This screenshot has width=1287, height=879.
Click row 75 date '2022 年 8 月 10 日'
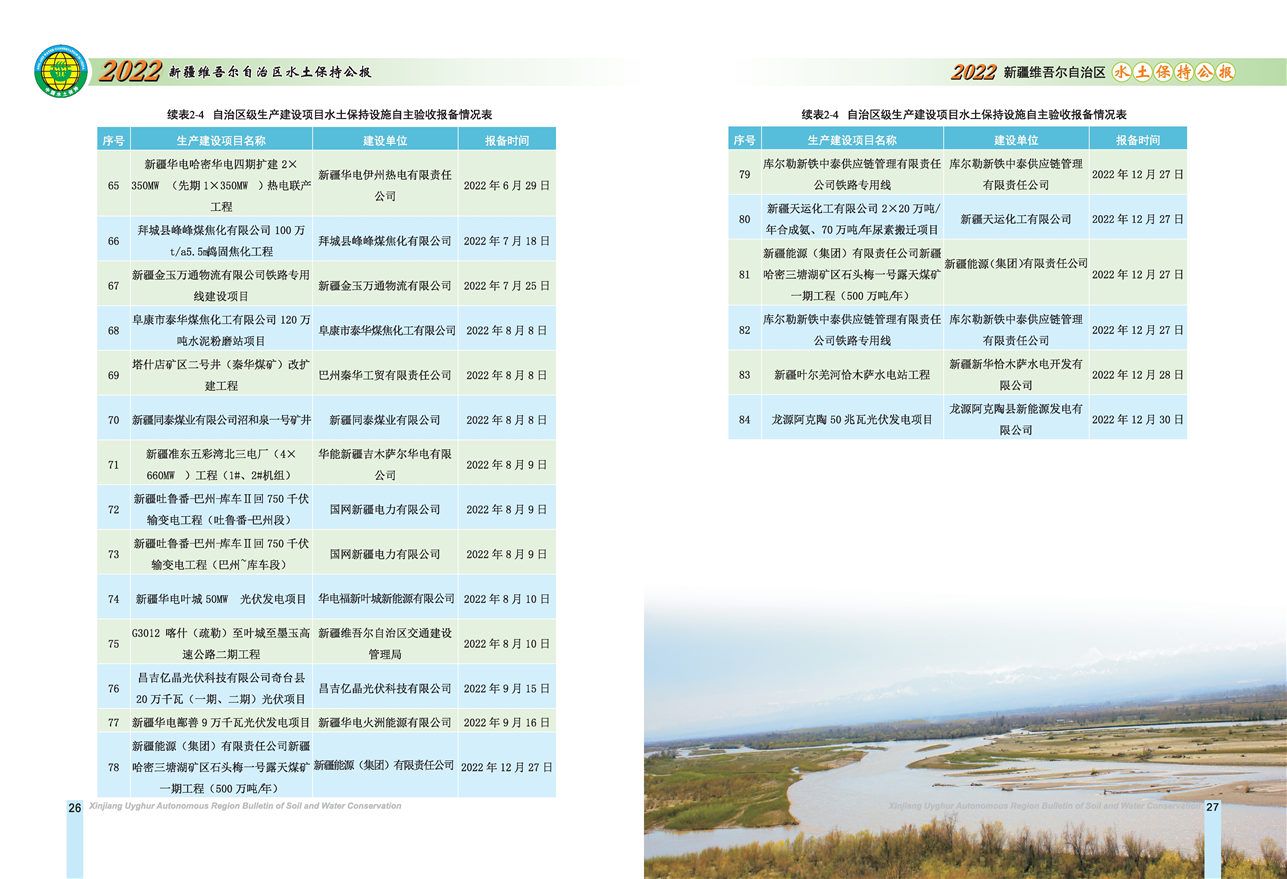pos(507,644)
